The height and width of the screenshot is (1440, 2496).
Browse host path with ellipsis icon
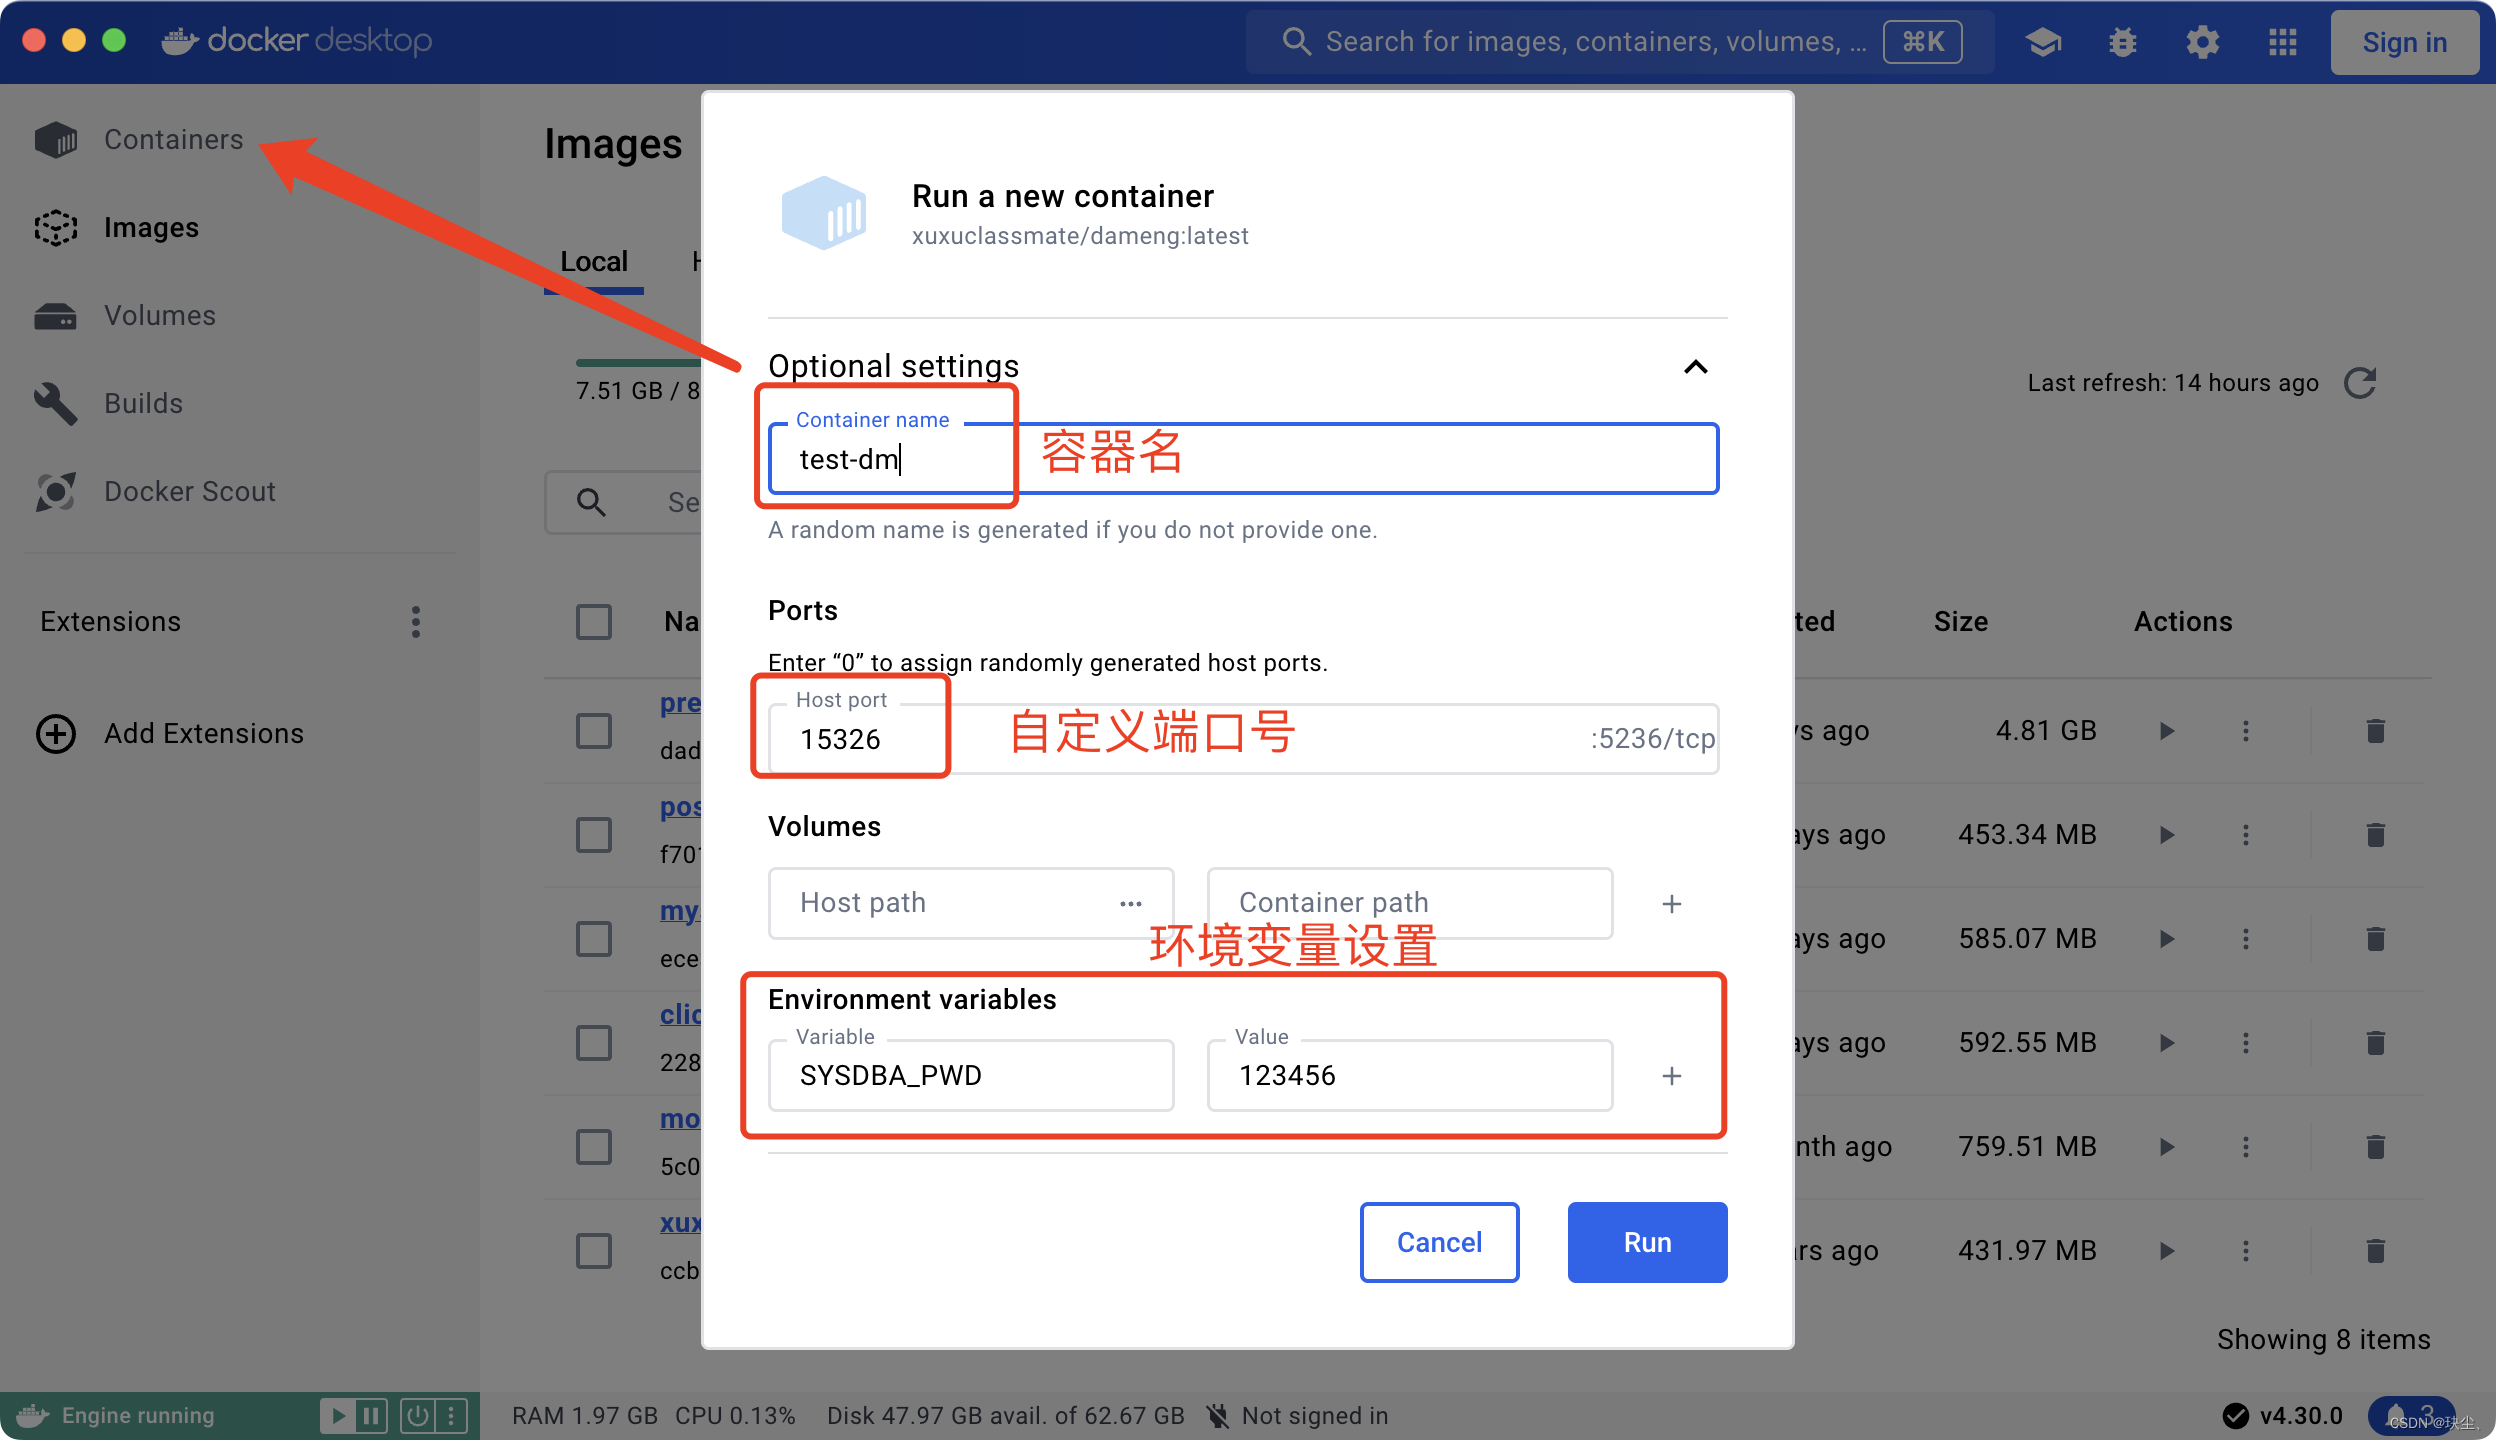(x=1131, y=903)
